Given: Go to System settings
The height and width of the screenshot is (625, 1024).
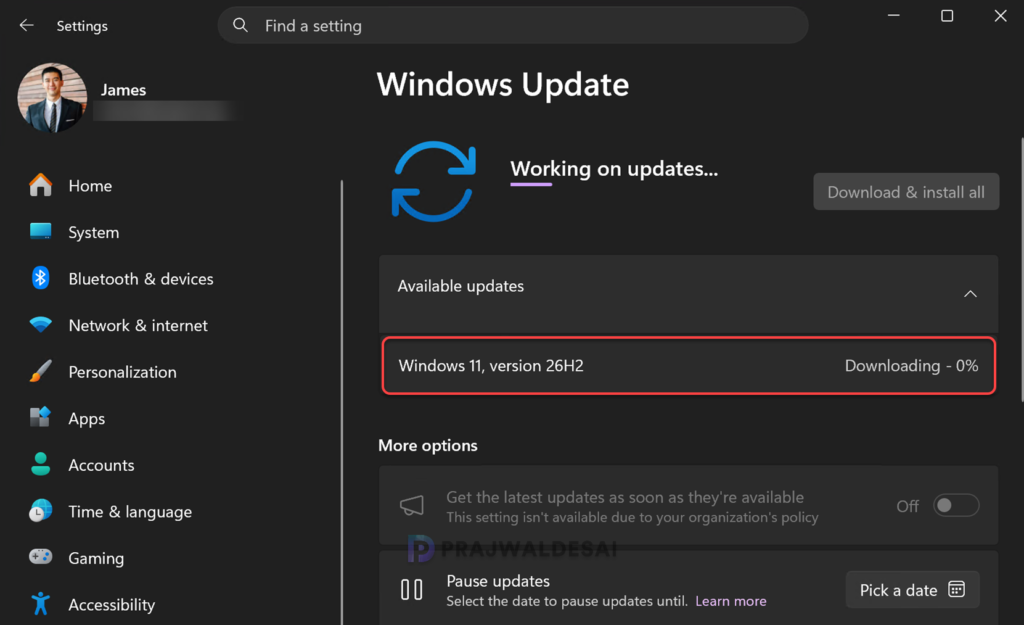Looking at the screenshot, I should [94, 232].
